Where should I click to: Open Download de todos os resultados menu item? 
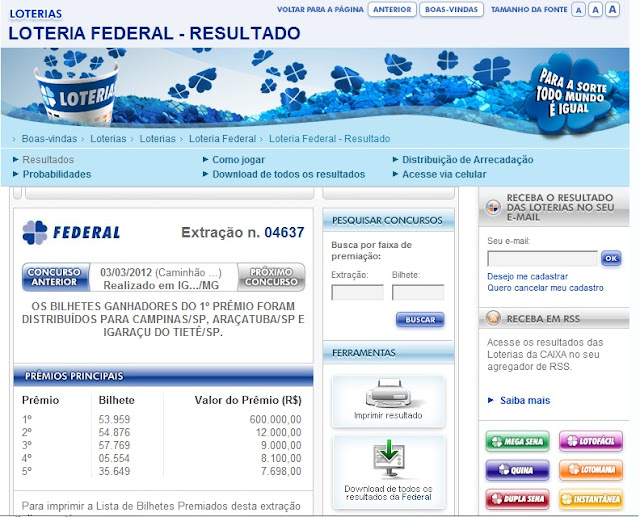pos(289,174)
